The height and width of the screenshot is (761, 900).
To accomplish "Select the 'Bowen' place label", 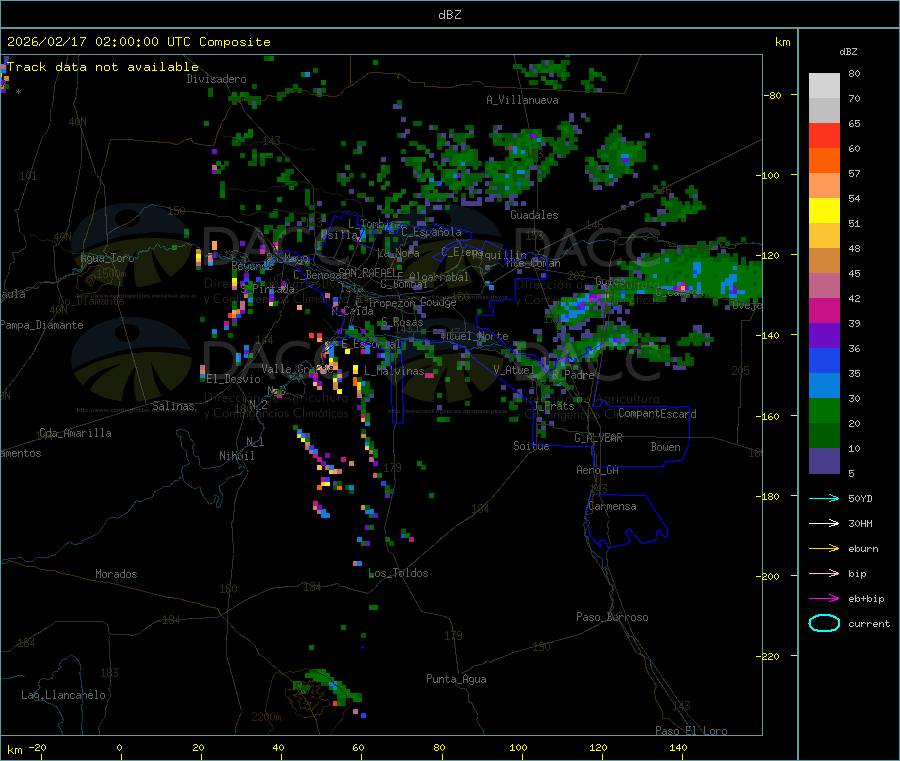I will coord(666,447).
